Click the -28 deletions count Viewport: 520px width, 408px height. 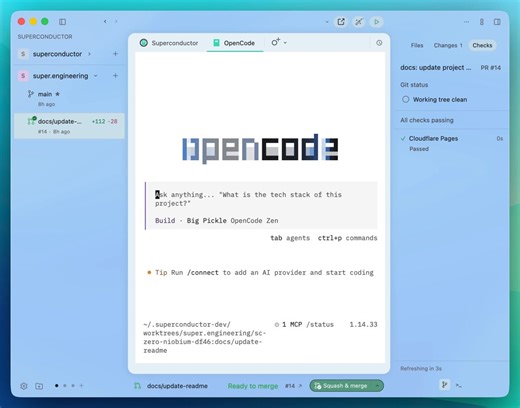[113, 121]
